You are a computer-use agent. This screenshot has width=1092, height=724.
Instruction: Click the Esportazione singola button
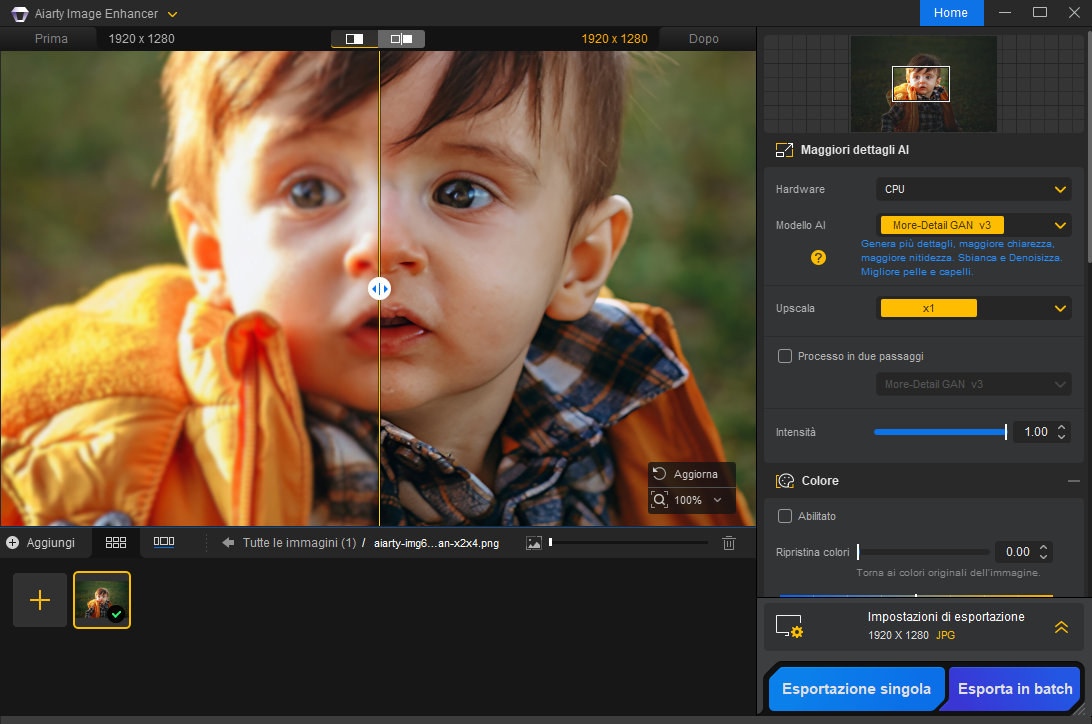click(x=856, y=689)
